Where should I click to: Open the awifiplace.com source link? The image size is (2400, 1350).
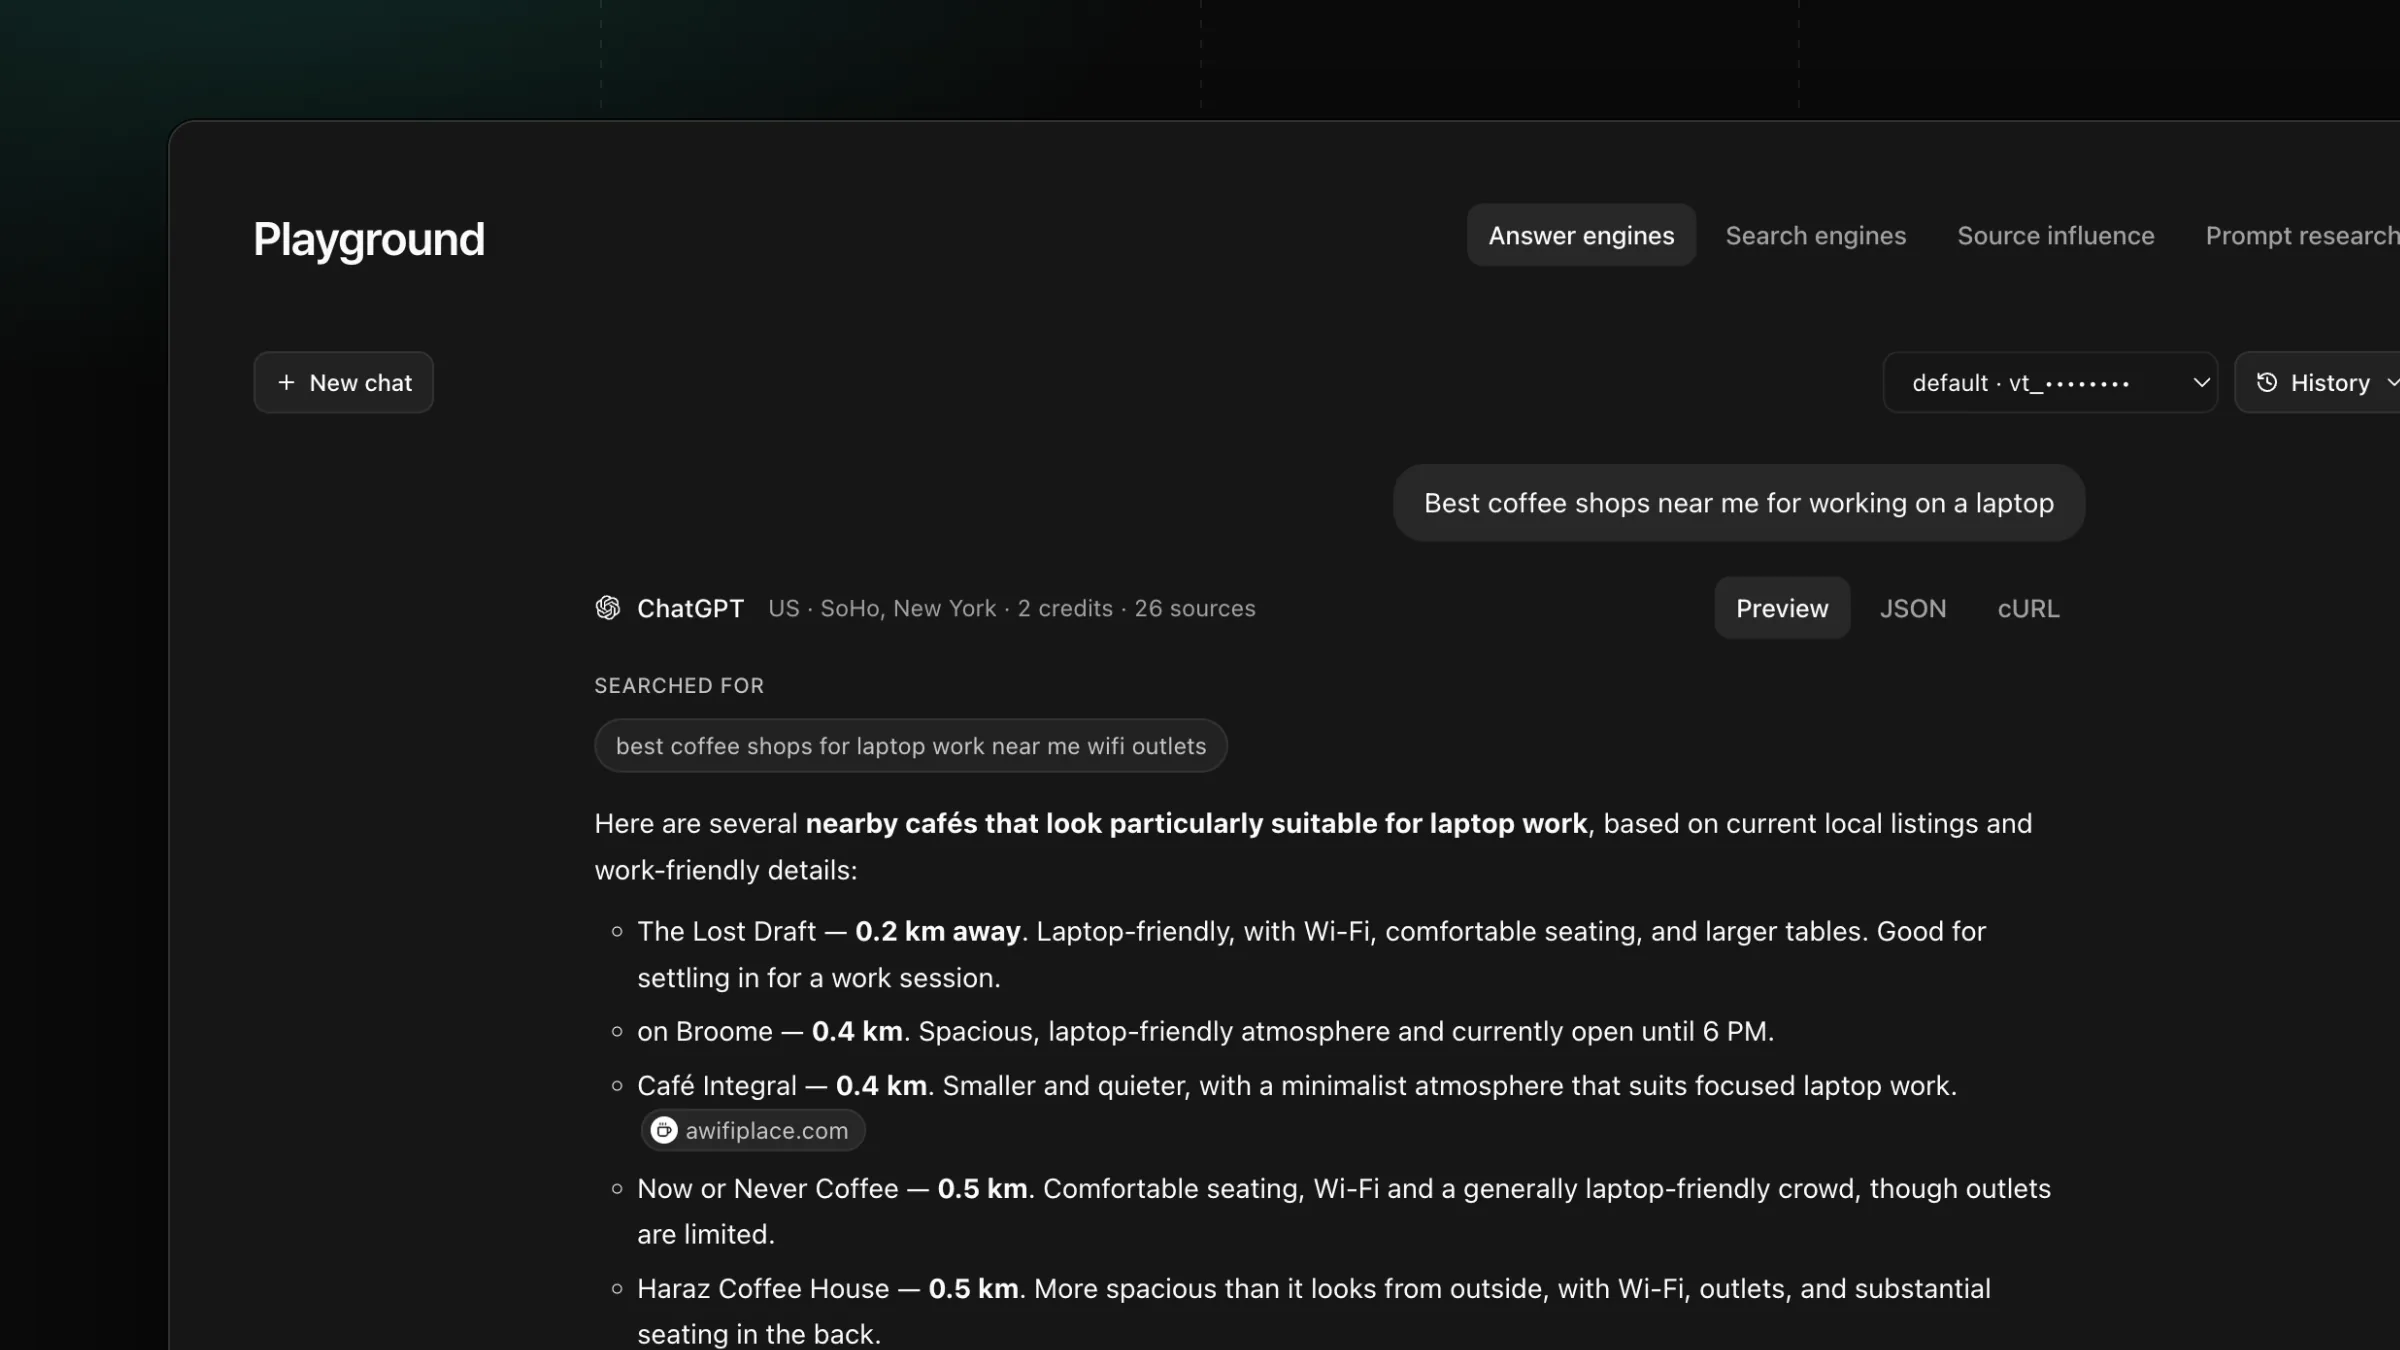(753, 1130)
